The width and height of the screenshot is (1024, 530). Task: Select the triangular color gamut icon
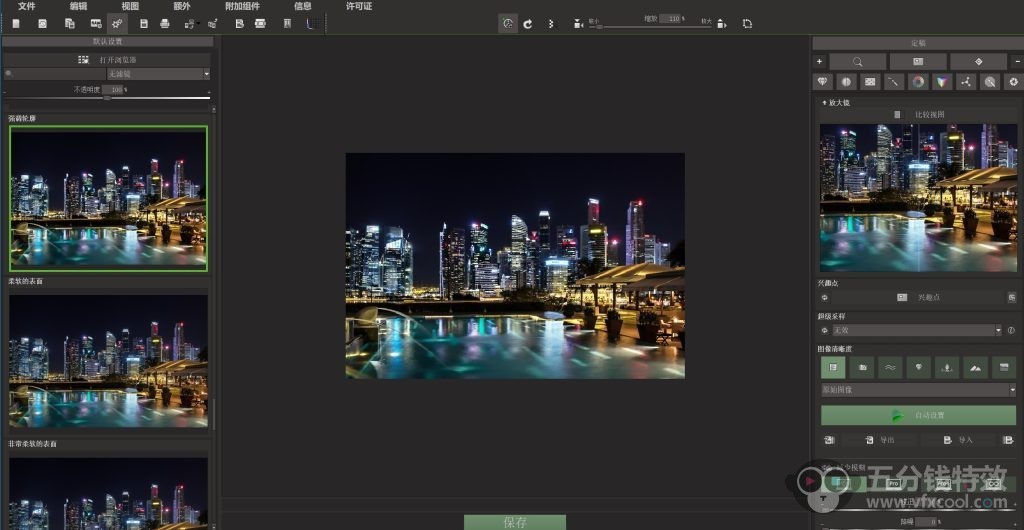tap(942, 82)
